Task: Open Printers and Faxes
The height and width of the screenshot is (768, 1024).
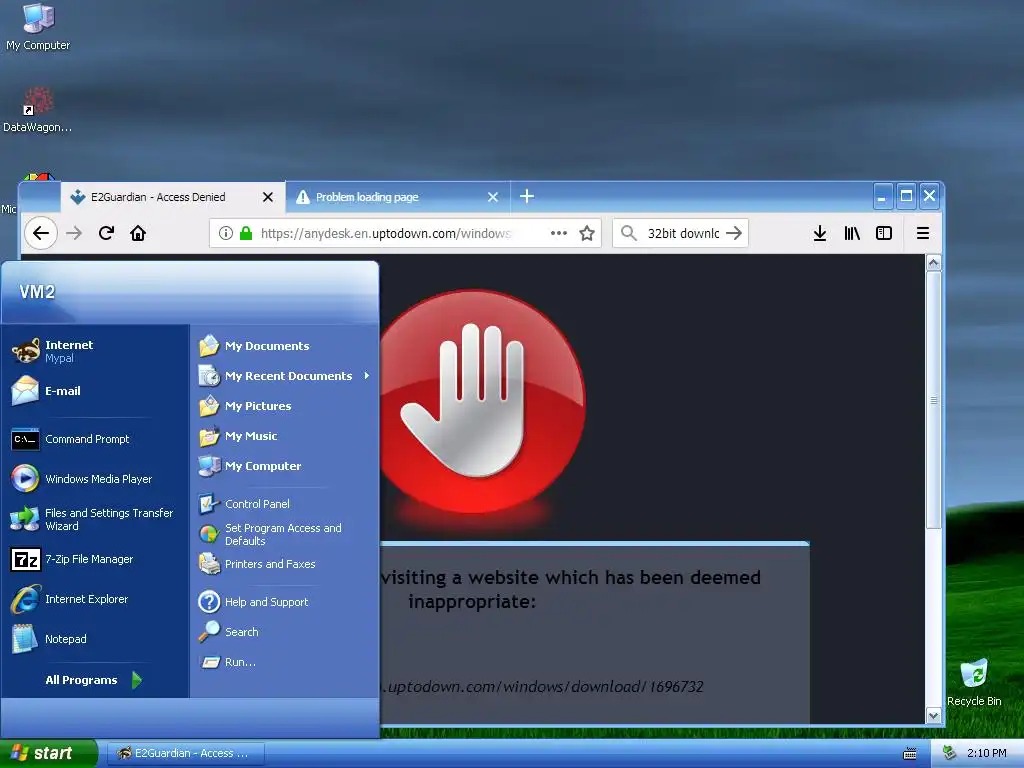Action: click(285, 564)
